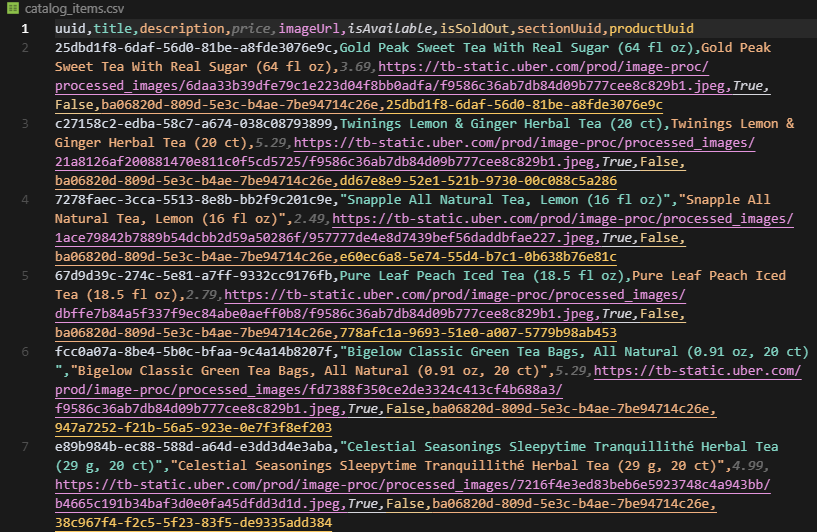Click the 'productUuid' header column
Viewport: 817px width, 532px height.
(651, 29)
